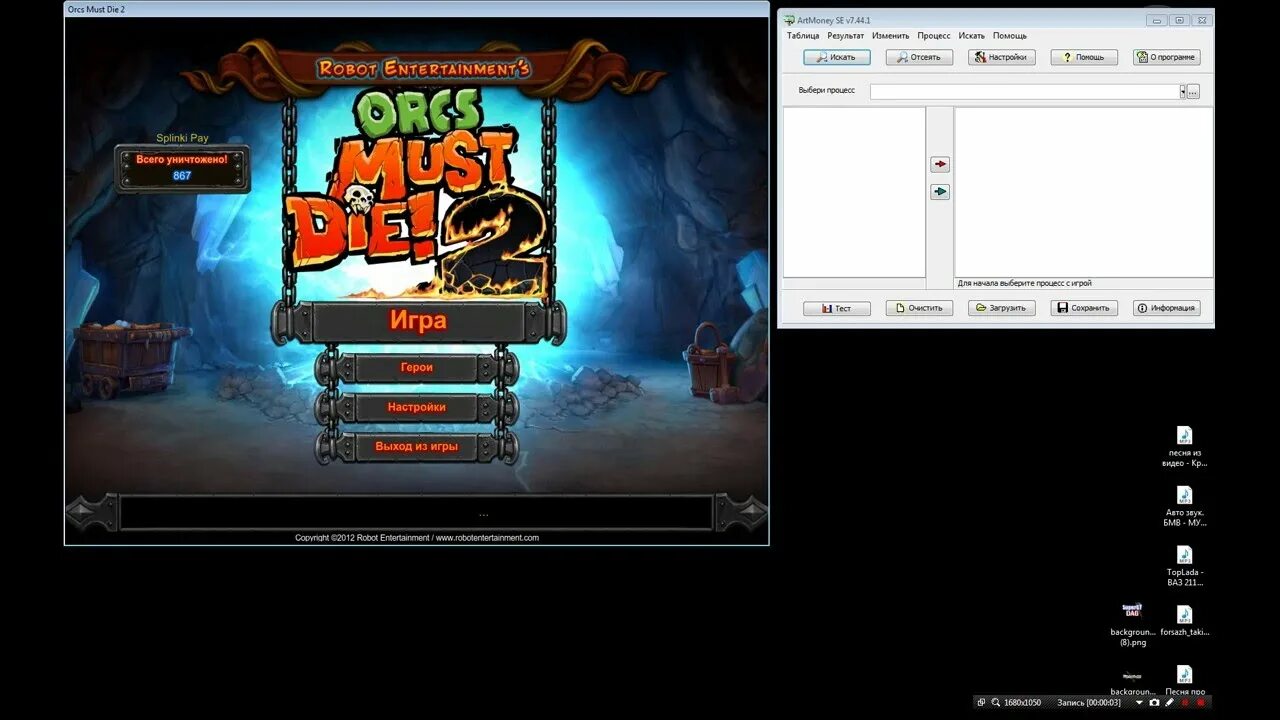Click recorder window selection icon
Image resolution: width=1280 pixels, height=720 pixels.
click(x=981, y=703)
